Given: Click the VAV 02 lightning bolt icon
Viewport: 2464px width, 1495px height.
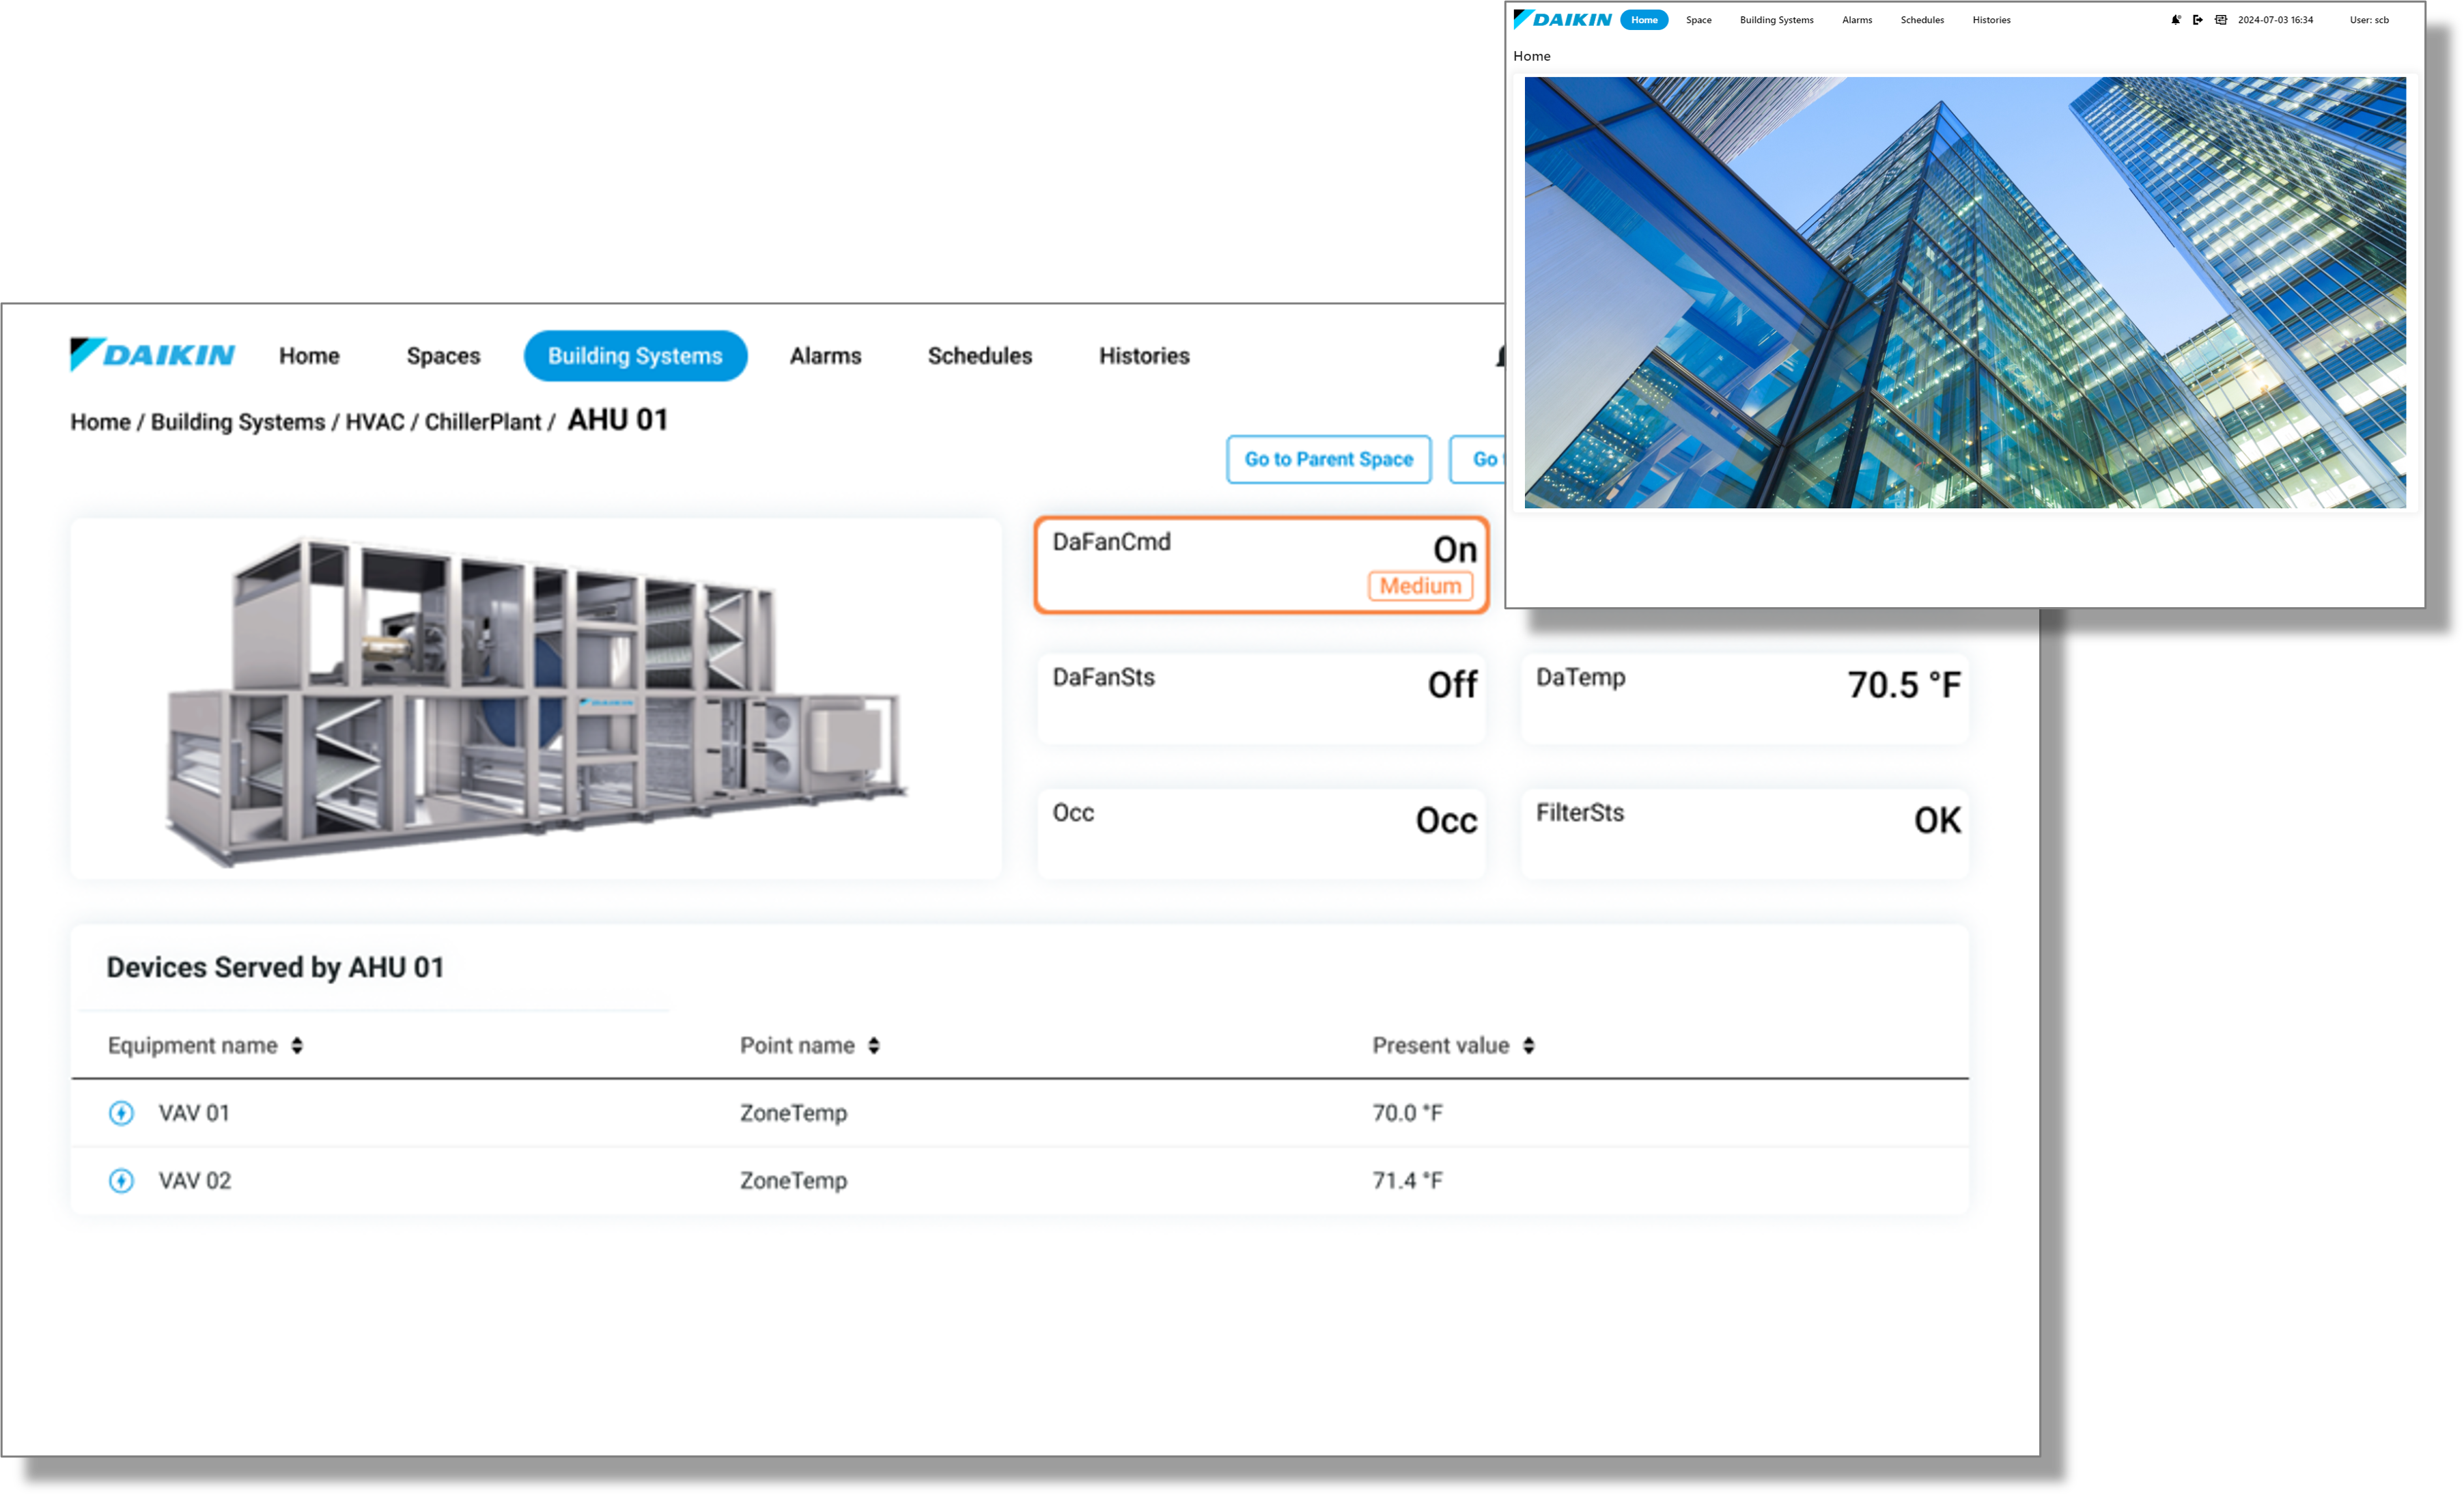Looking at the screenshot, I should point(121,1181).
